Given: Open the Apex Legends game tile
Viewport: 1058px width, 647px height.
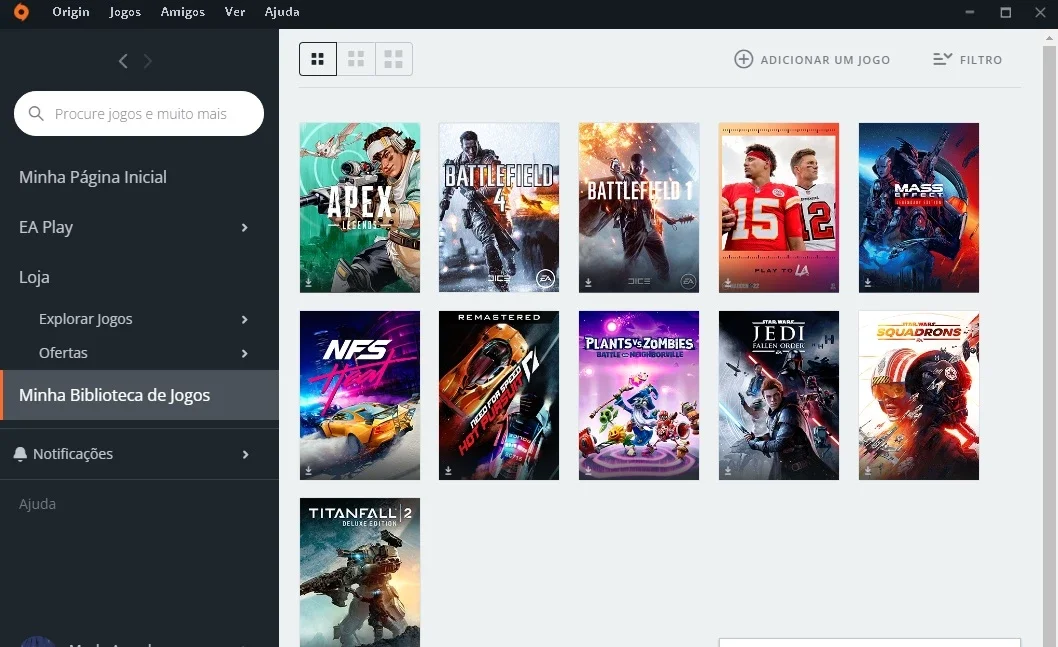Looking at the screenshot, I should click(360, 208).
